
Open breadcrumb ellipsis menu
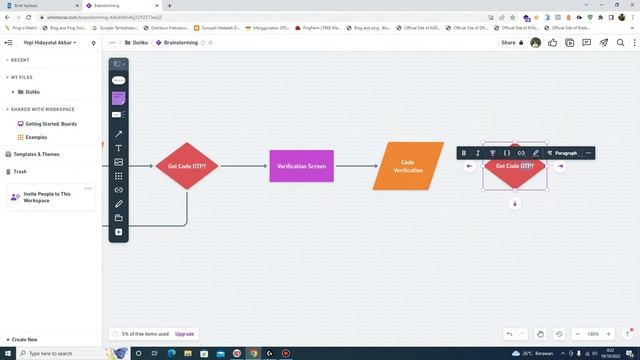click(x=112, y=42)
